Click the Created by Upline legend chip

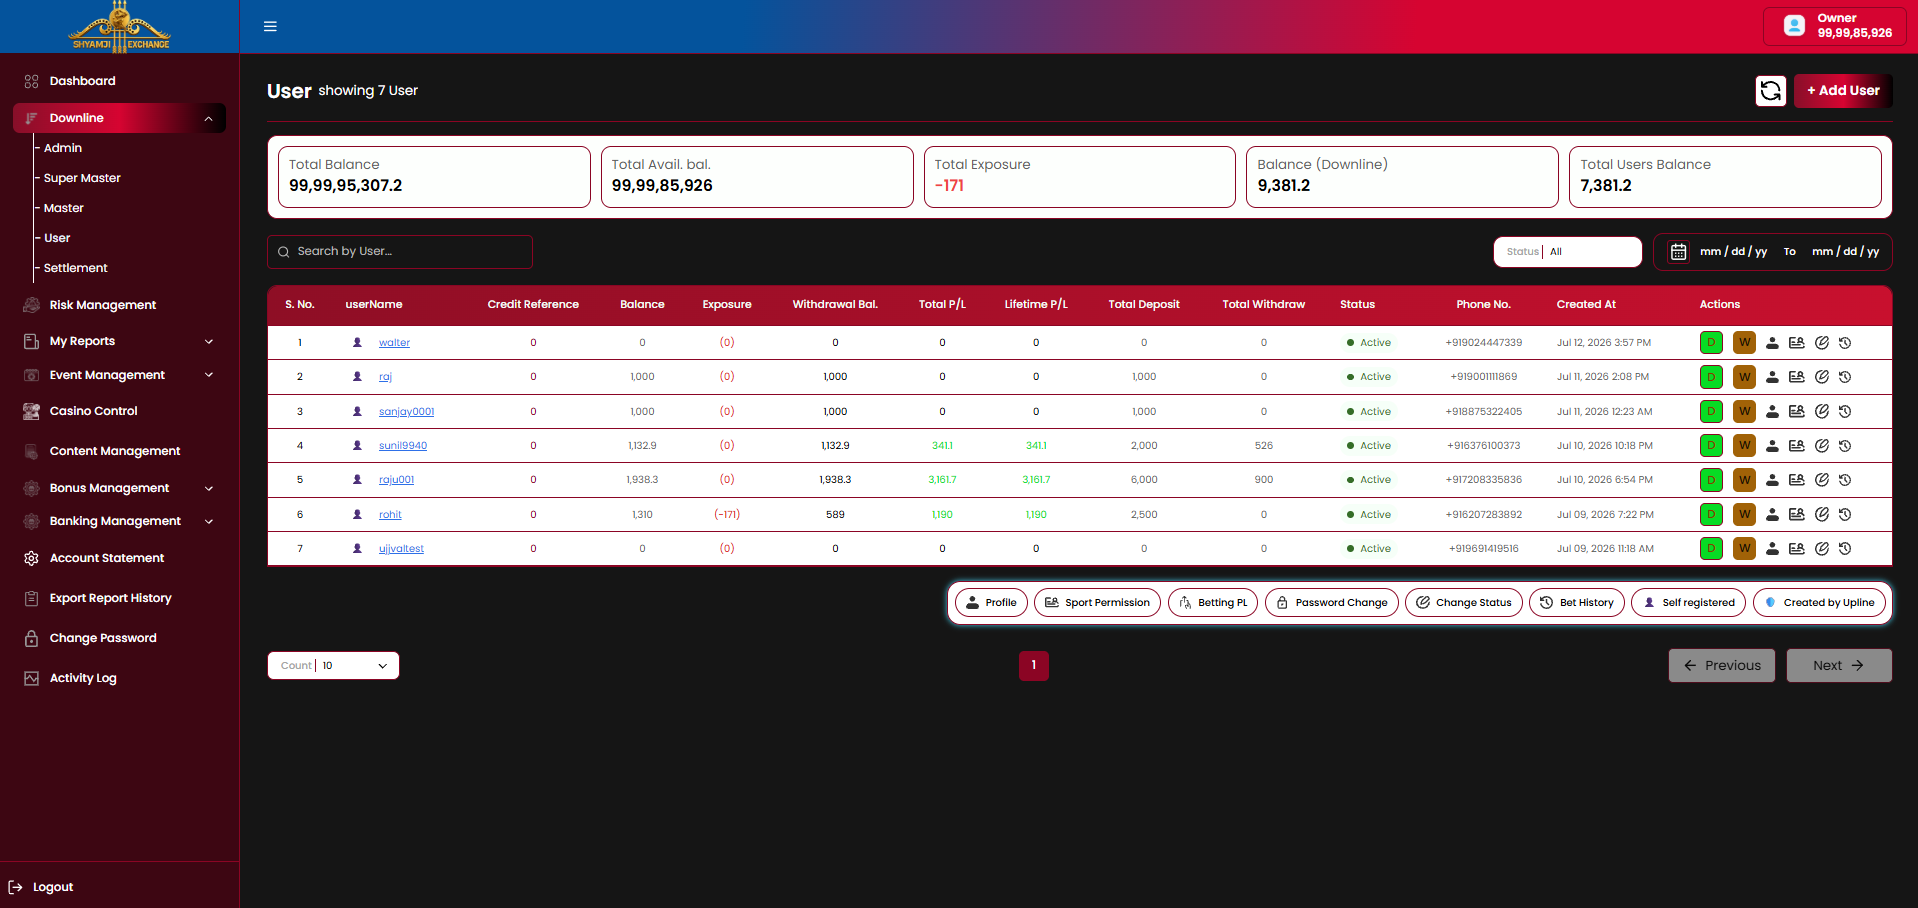click(x=1819, y=603)
